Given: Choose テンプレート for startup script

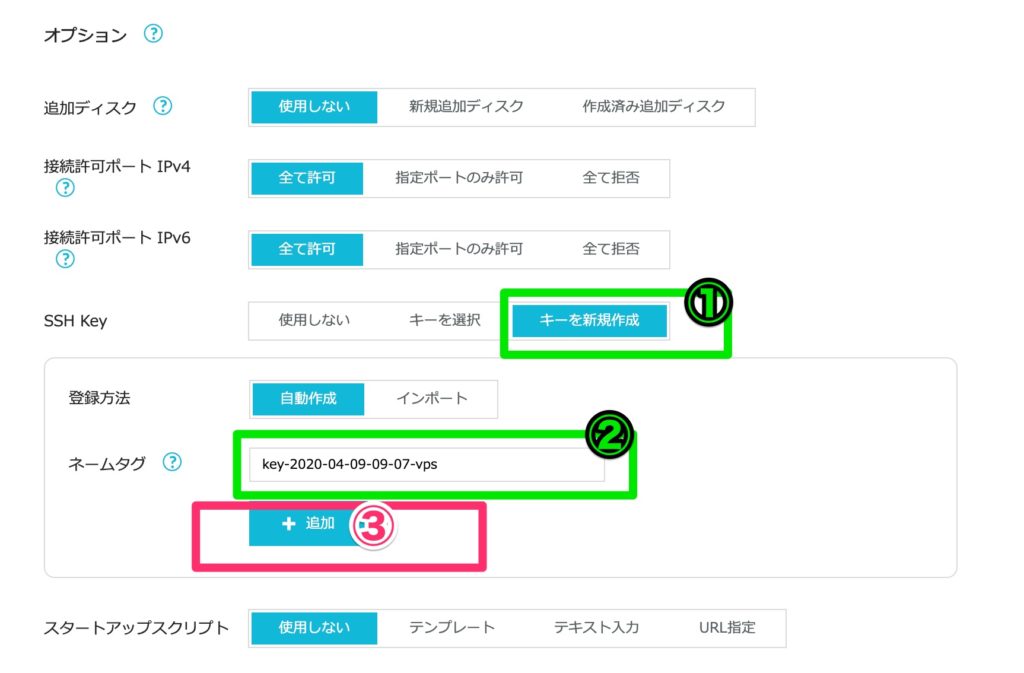Looking at the screenshot, I should [451, 628].
